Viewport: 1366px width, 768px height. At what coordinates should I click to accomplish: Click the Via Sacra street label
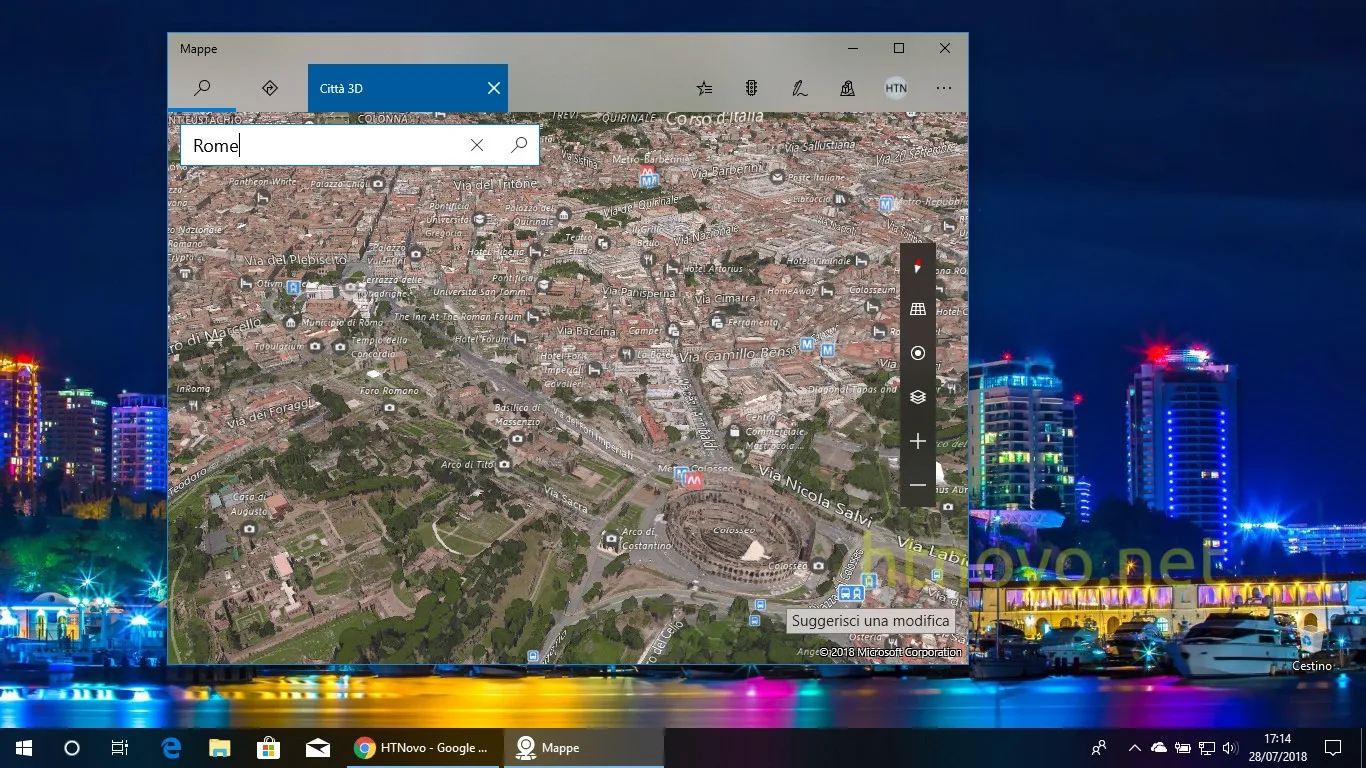[564, 499]
